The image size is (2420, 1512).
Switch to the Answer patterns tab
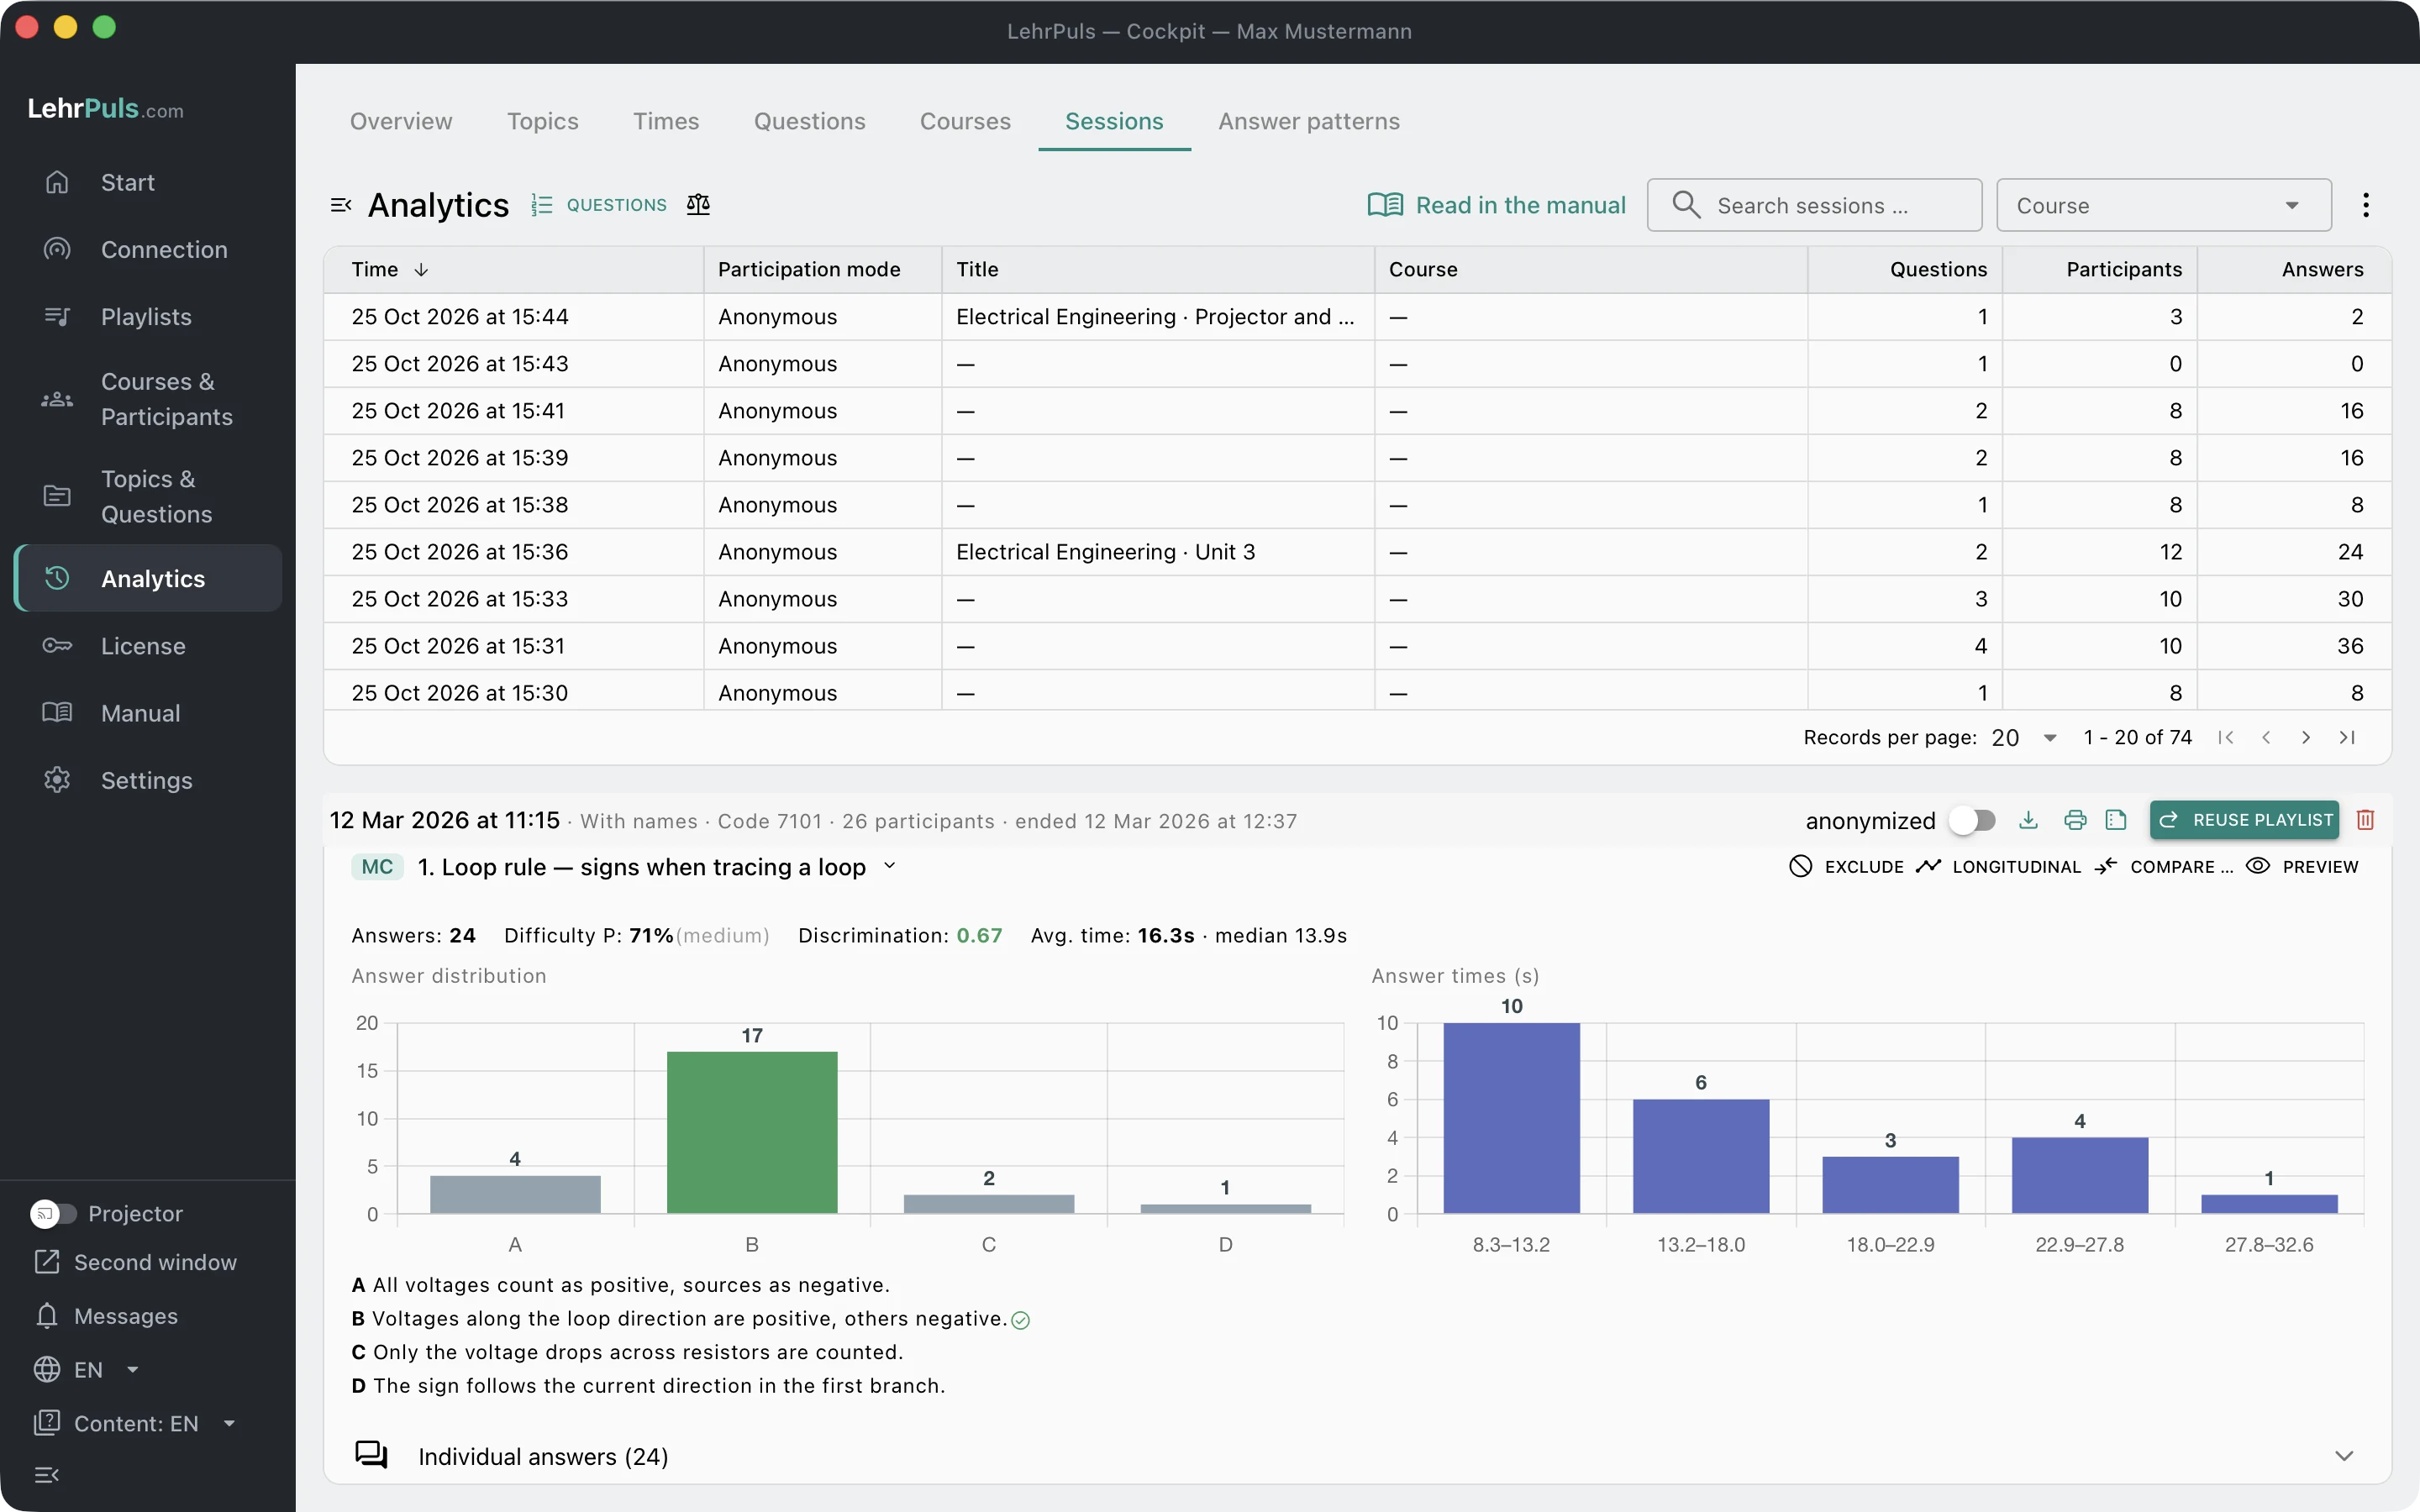point(1309,121)
